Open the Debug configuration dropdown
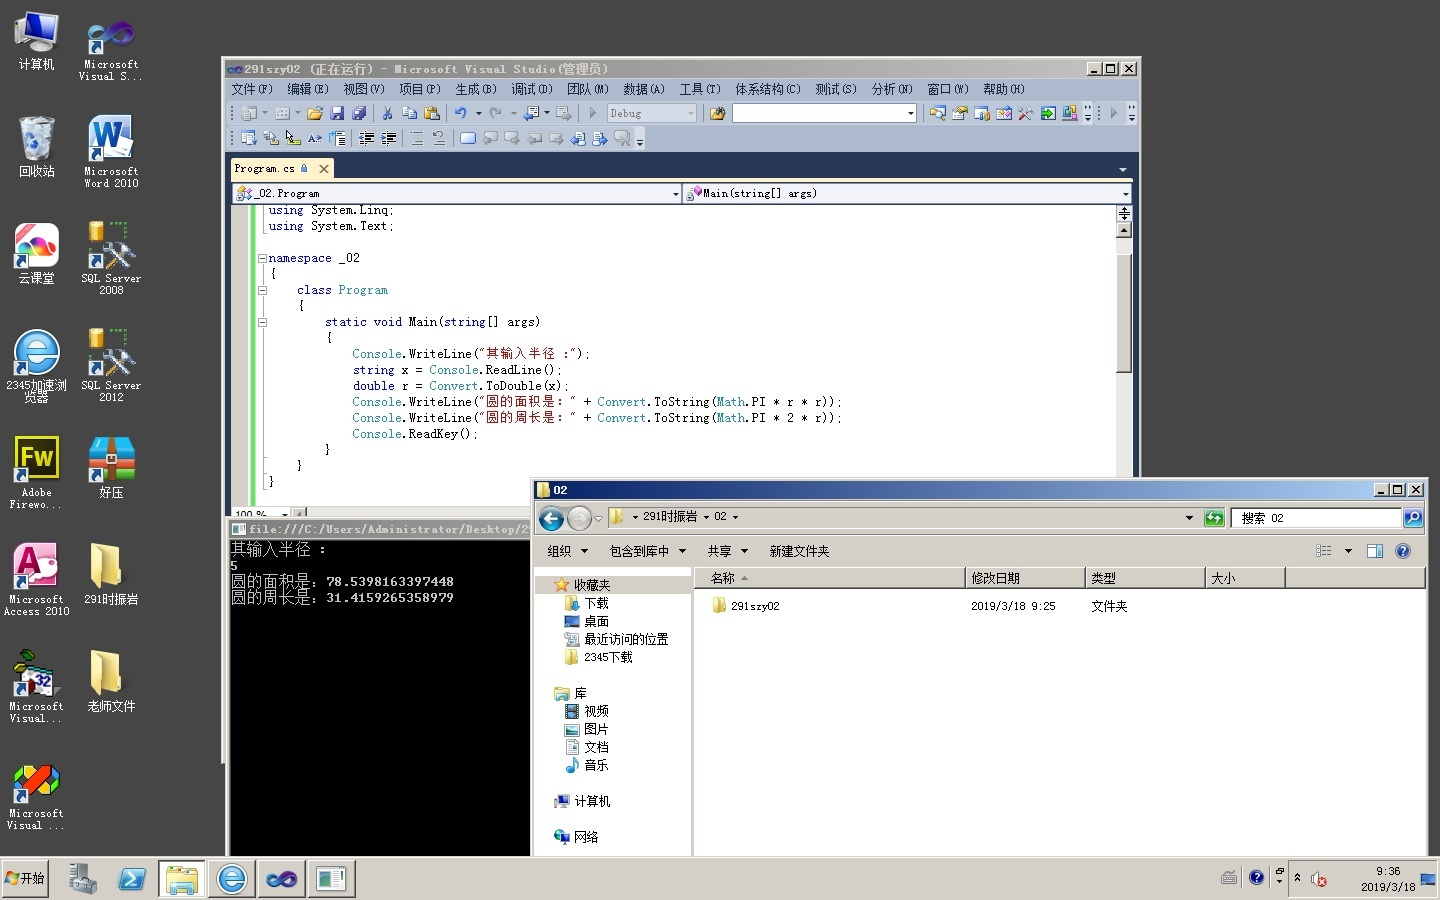Viewport: 1440px width, 900px height. point(691,114)
